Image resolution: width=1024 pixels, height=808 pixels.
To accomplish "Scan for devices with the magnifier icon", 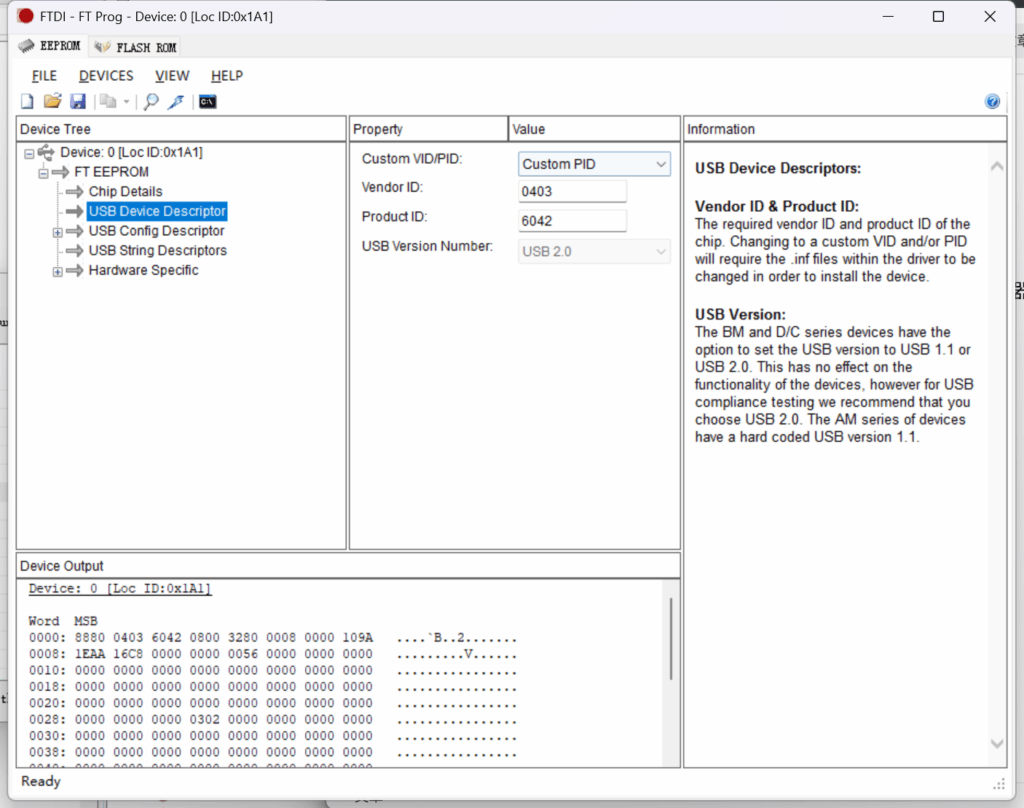I will [151, 101].
